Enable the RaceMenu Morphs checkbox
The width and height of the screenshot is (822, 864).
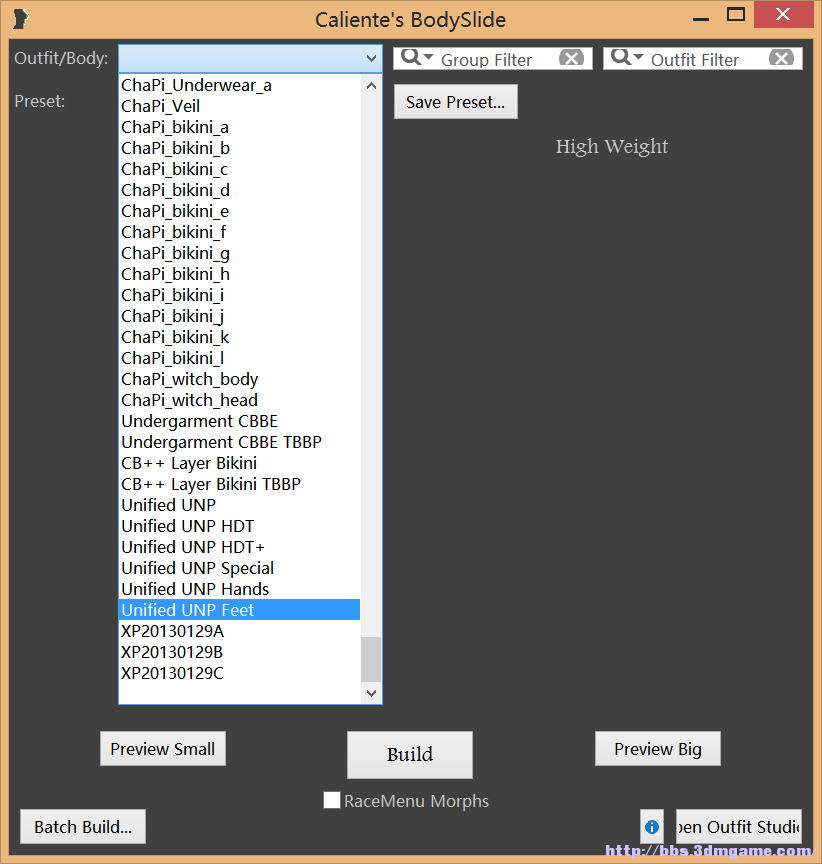(332, 800)
